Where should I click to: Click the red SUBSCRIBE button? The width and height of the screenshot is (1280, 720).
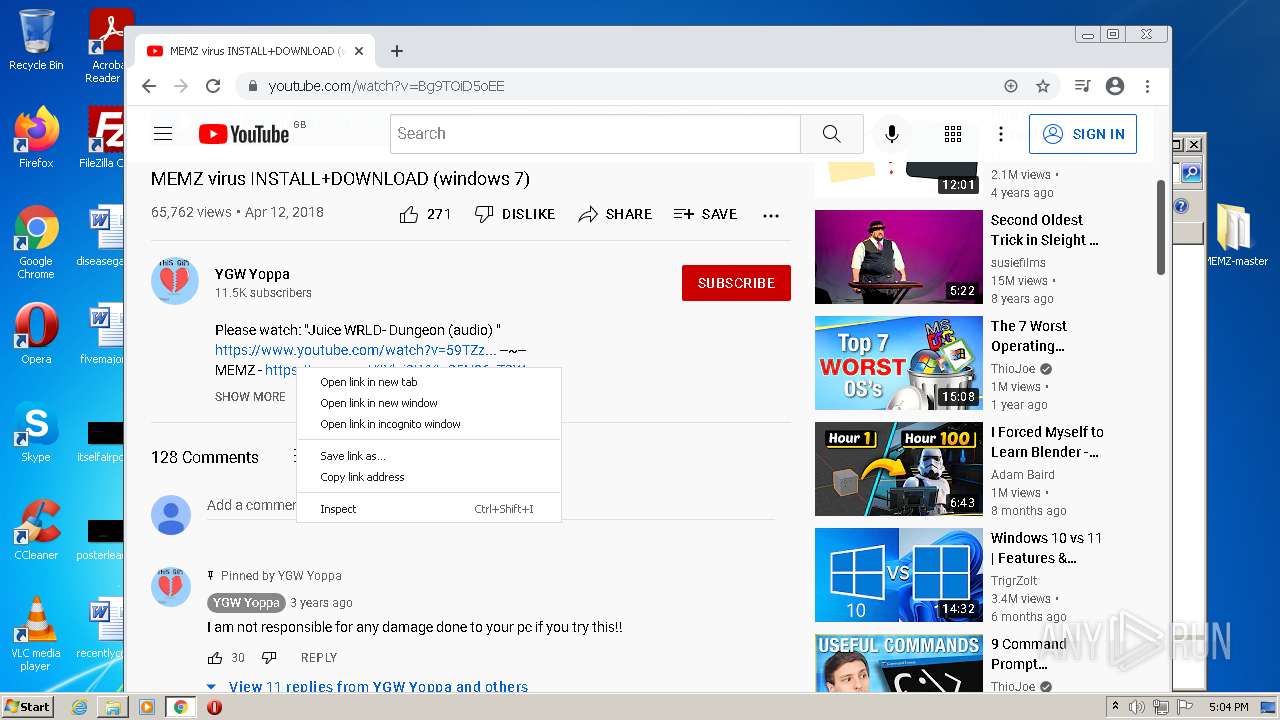736,283
